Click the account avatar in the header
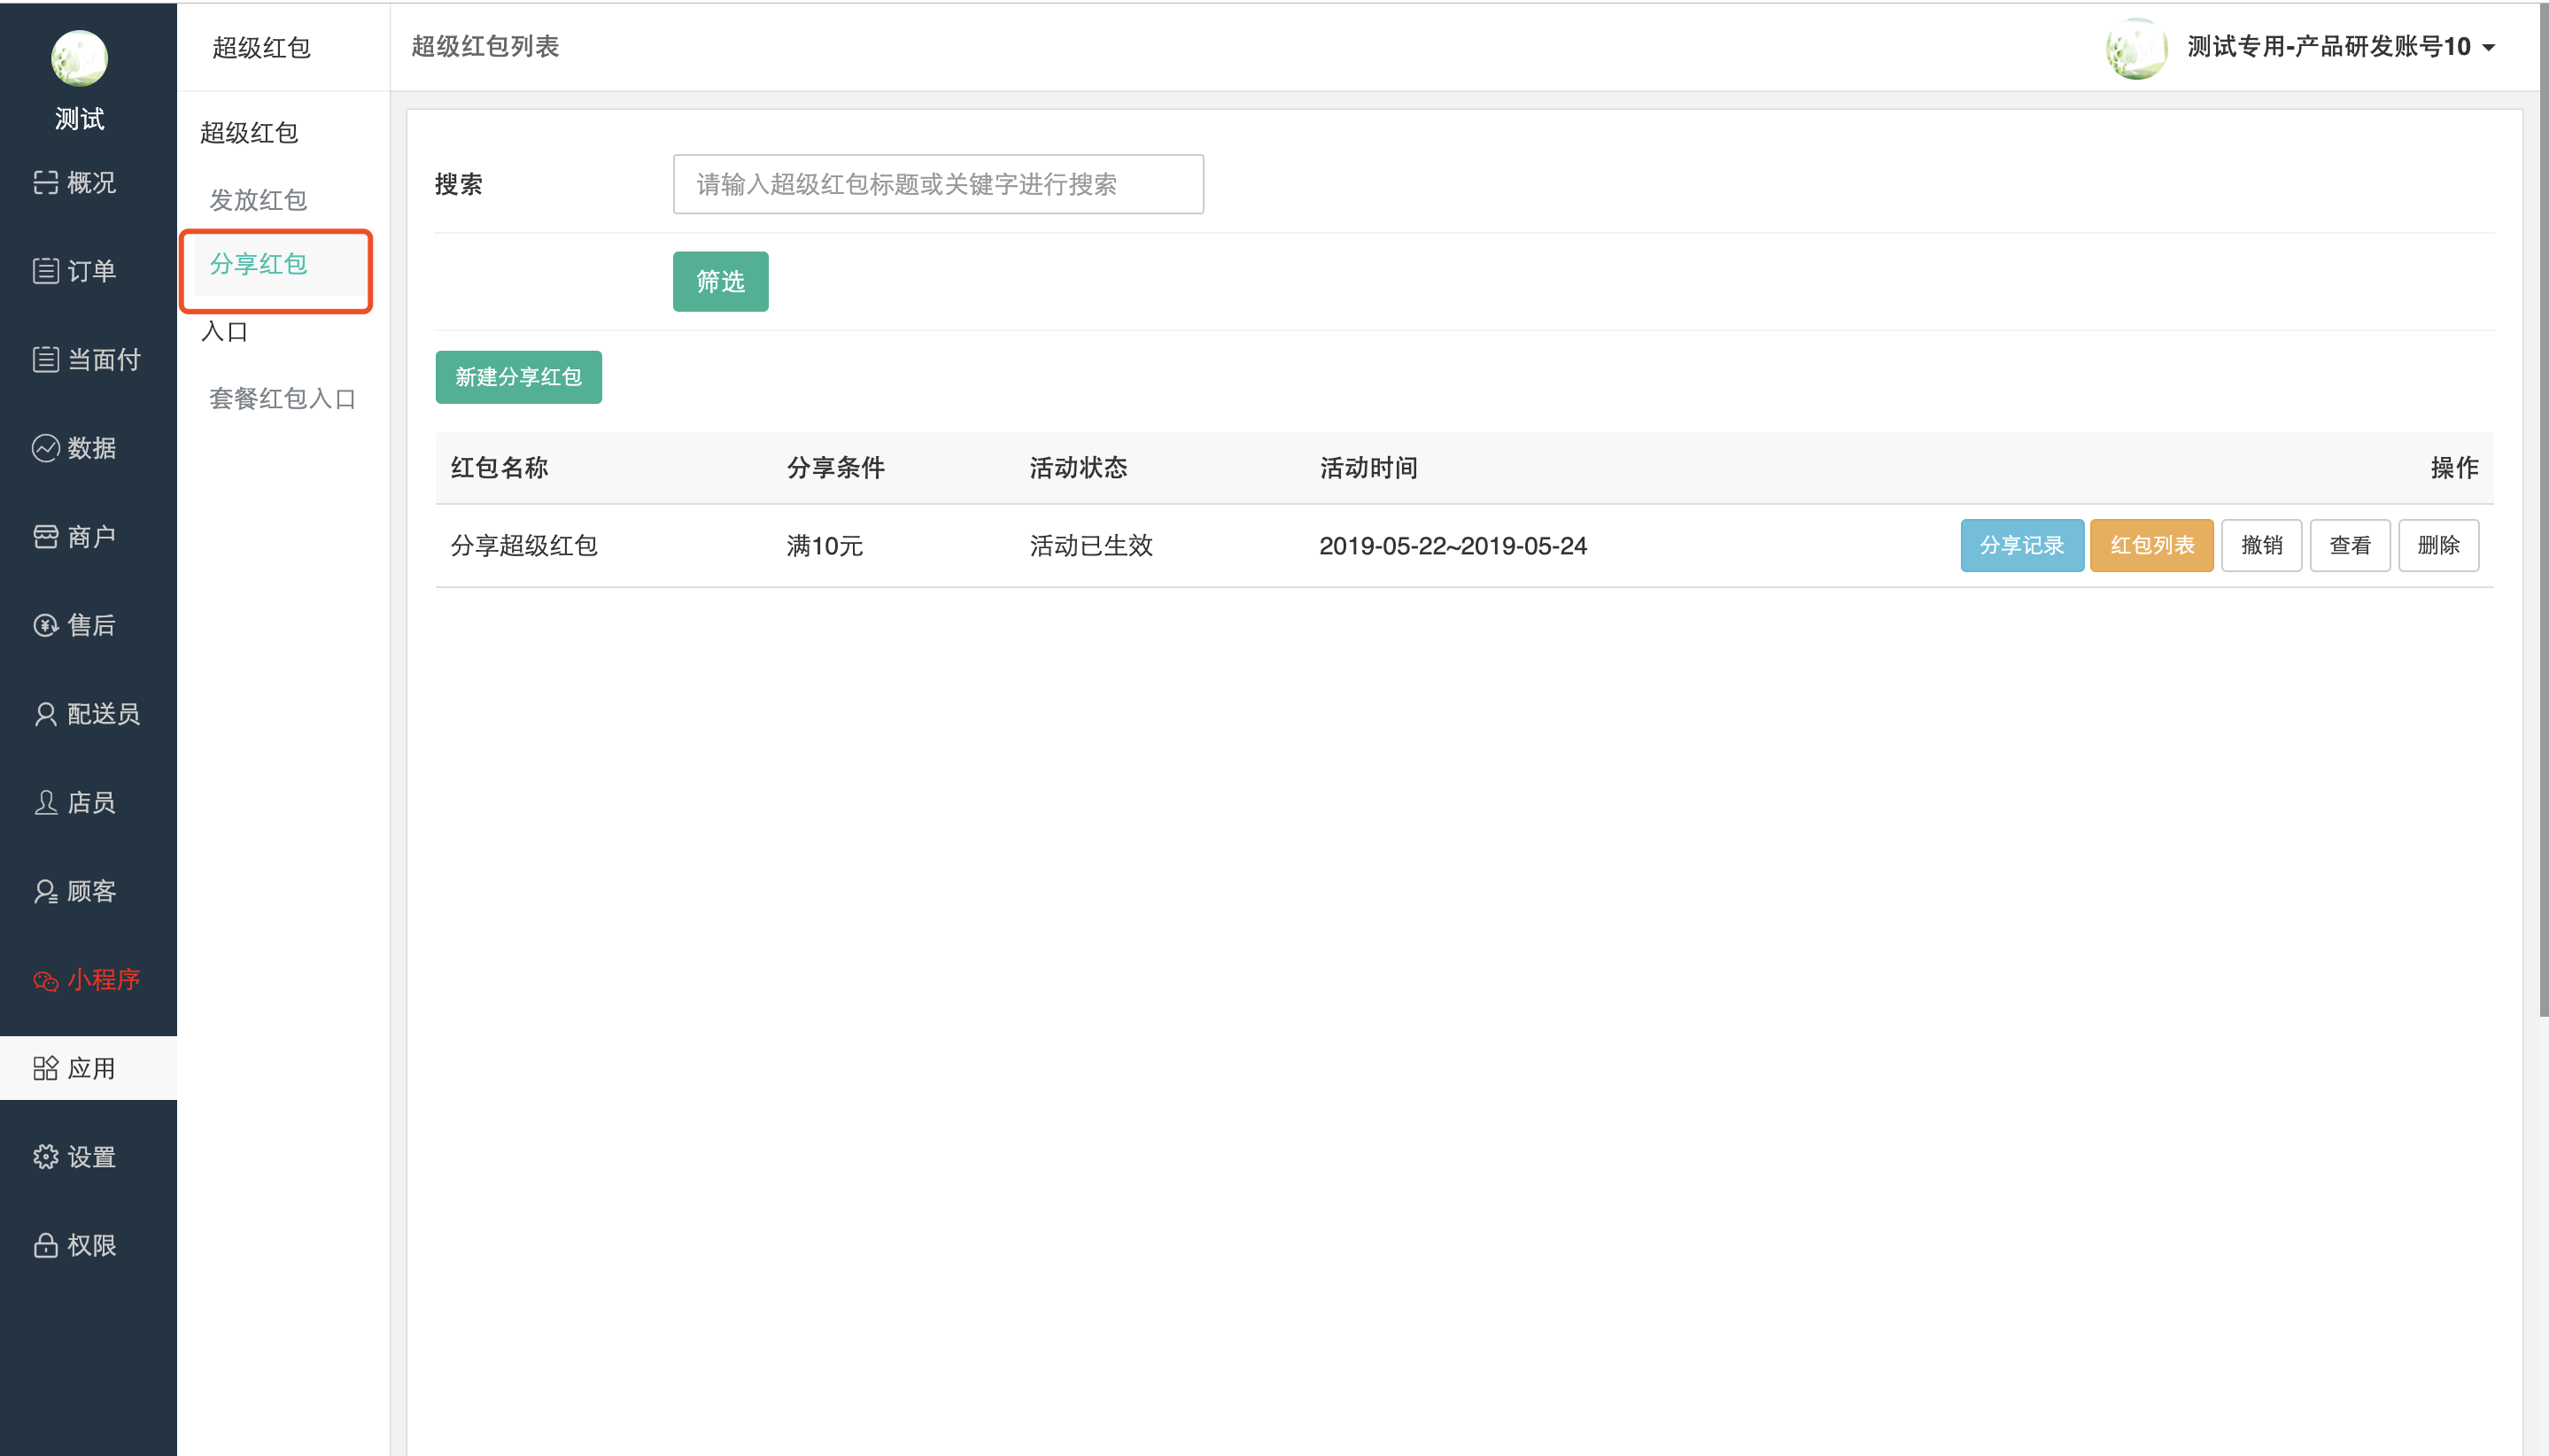Viewport: 2549px width, 1456px height. tap(2137, 48)
